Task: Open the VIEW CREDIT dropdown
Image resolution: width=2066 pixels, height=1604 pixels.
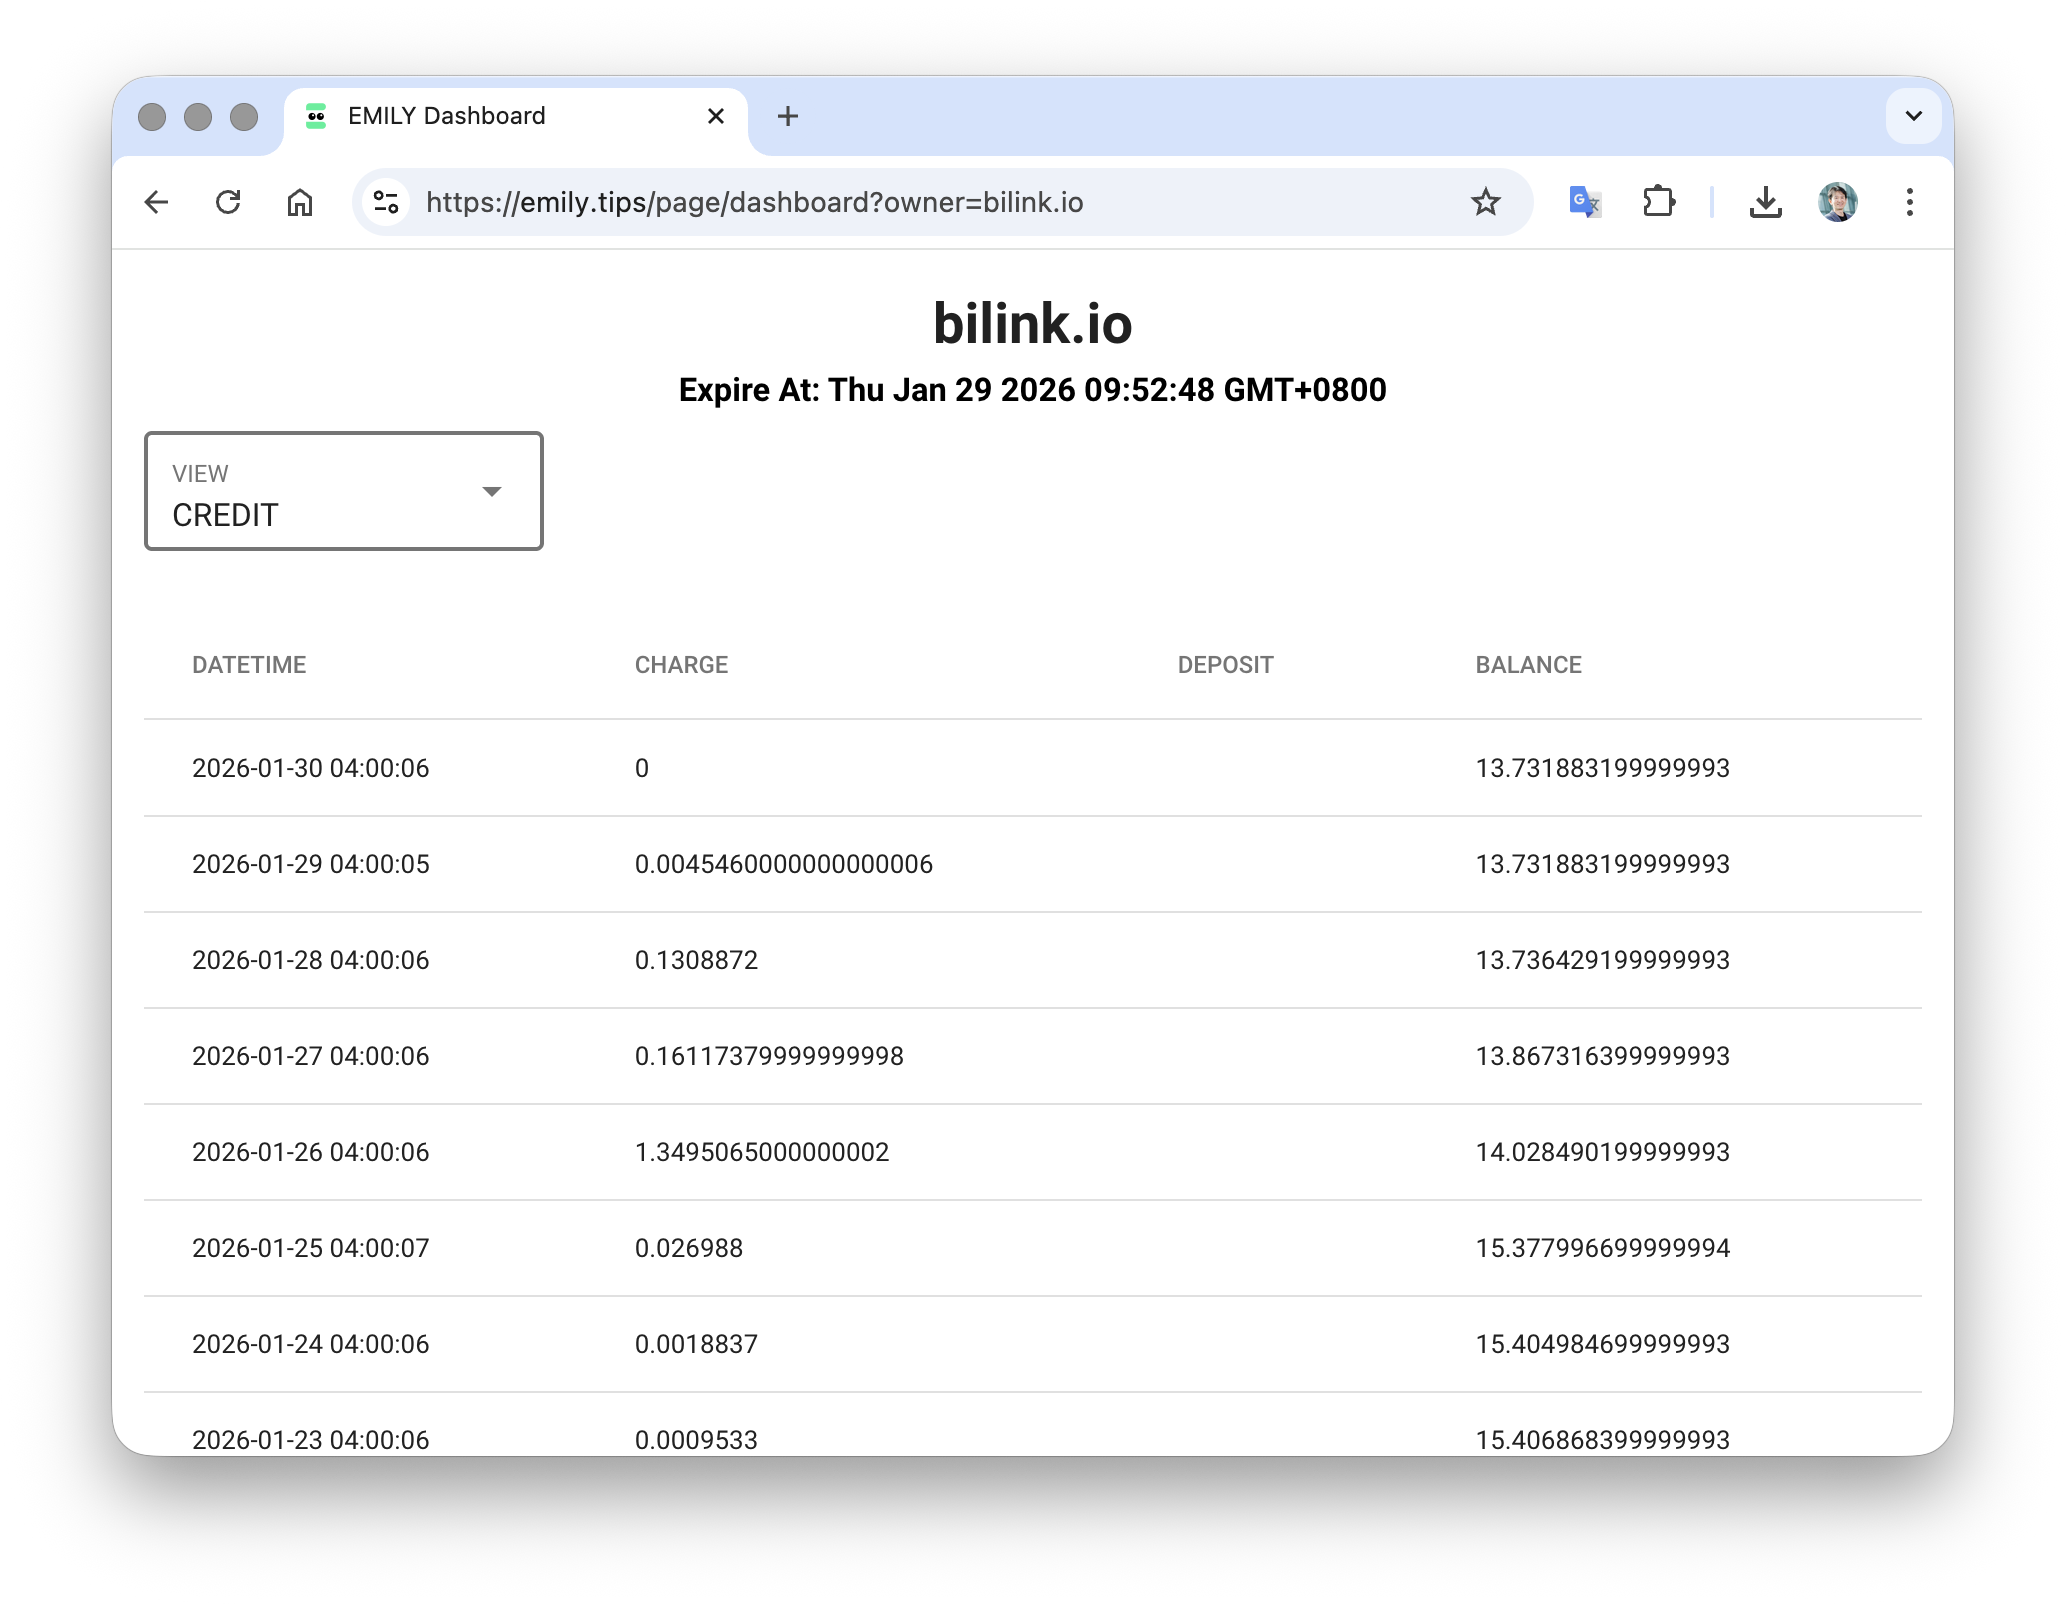Action: tap(344, 491)
